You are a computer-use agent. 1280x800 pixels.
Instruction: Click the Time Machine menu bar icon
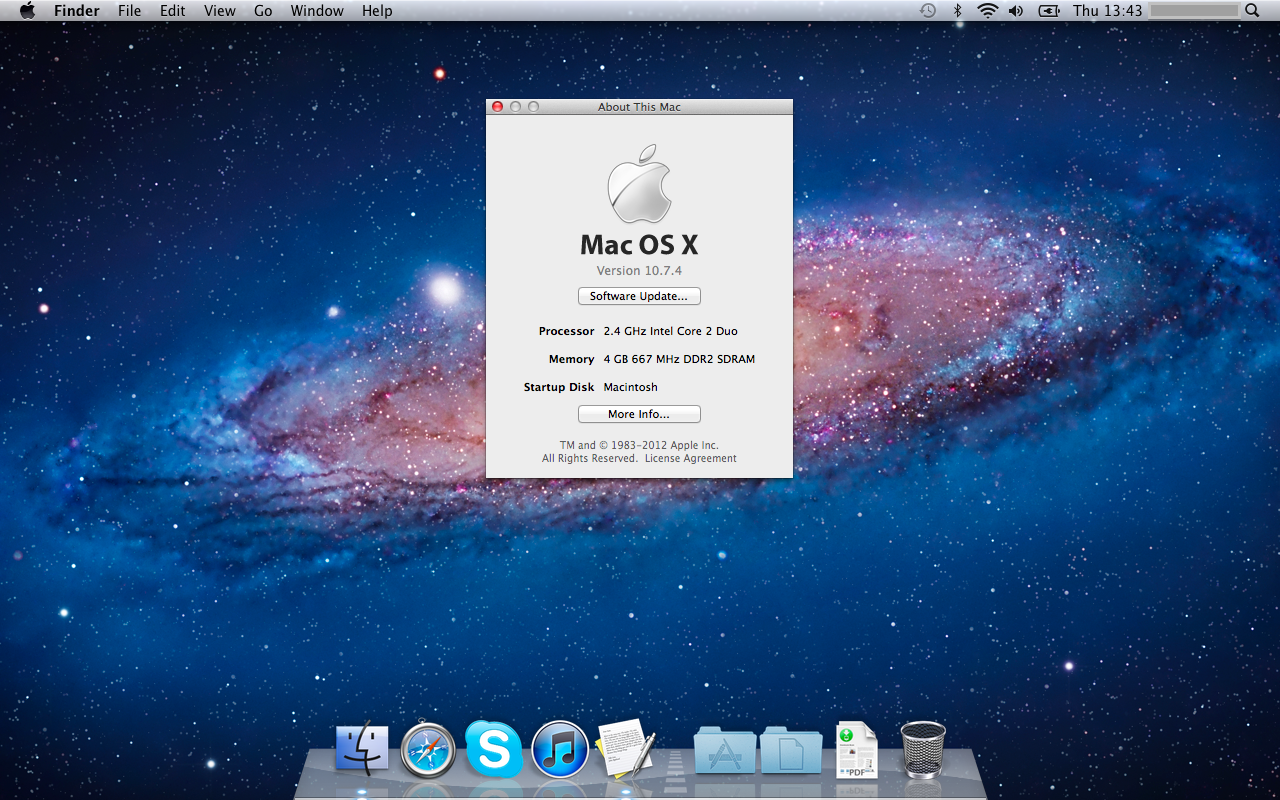click(x=928, y=11)
